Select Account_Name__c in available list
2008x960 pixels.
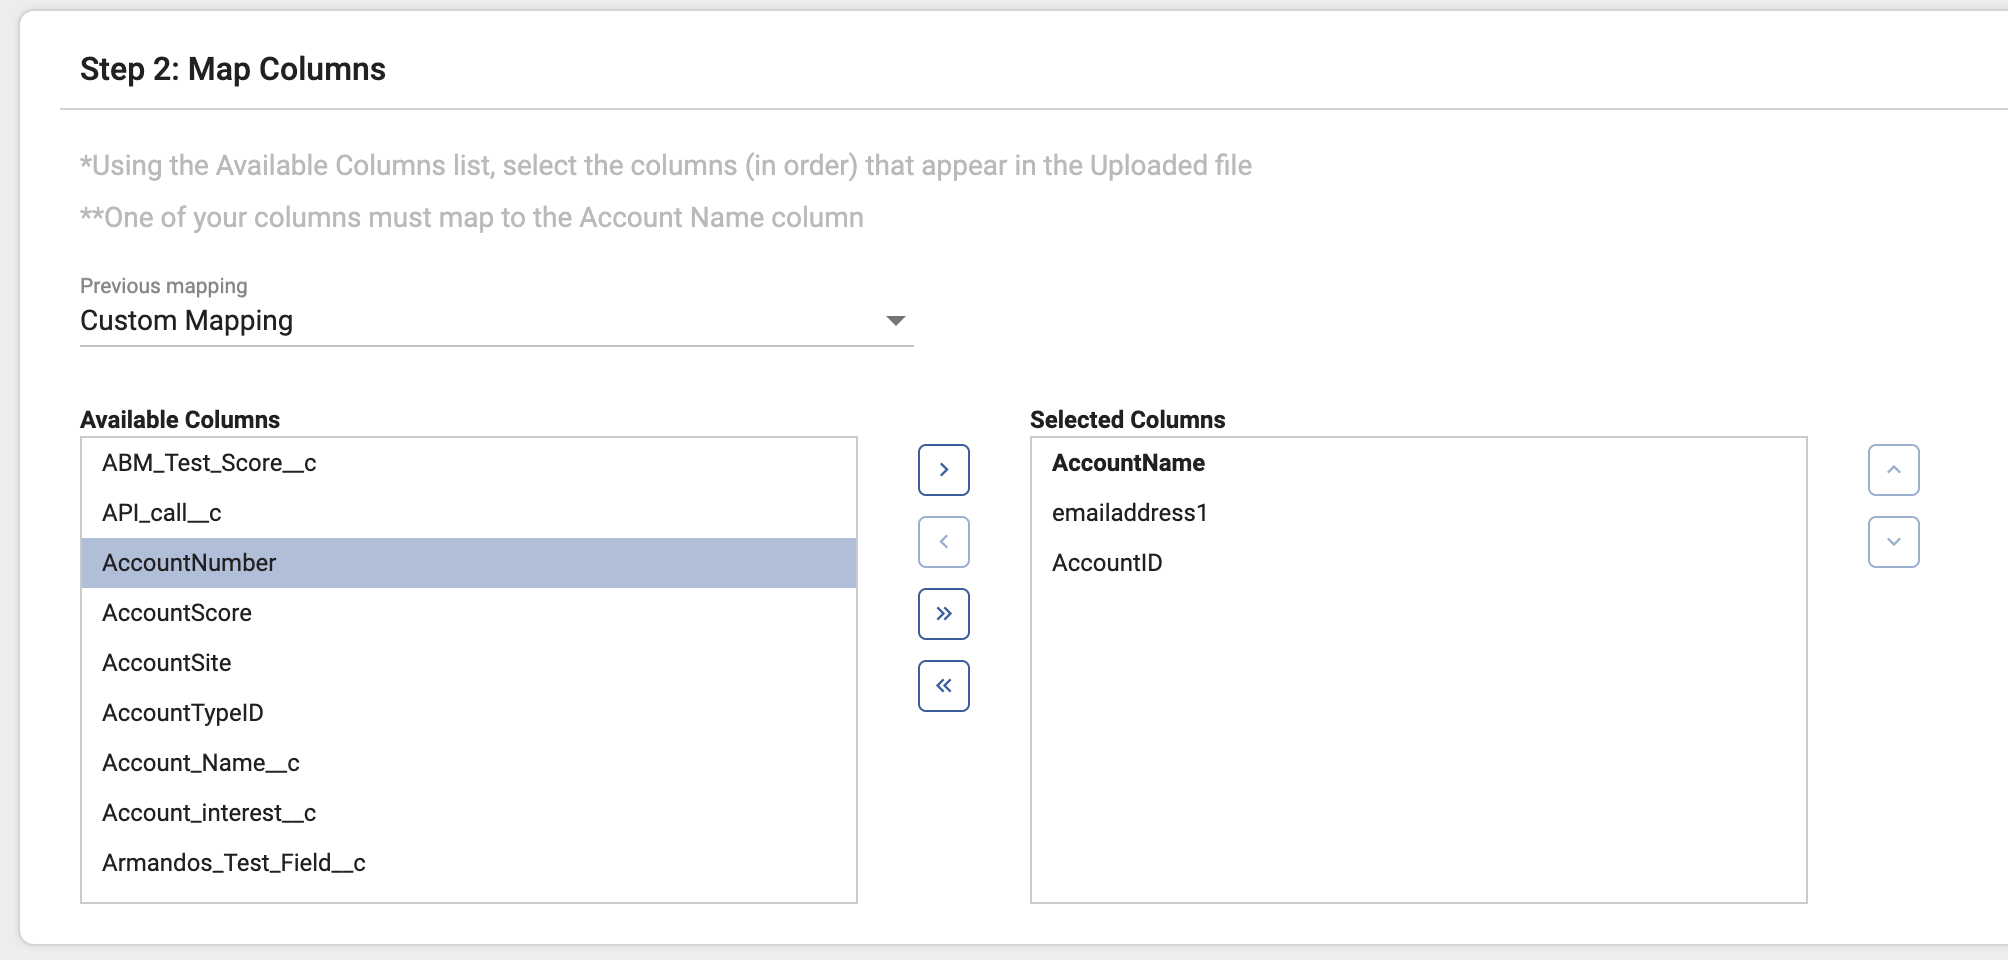tap(201, 763)
